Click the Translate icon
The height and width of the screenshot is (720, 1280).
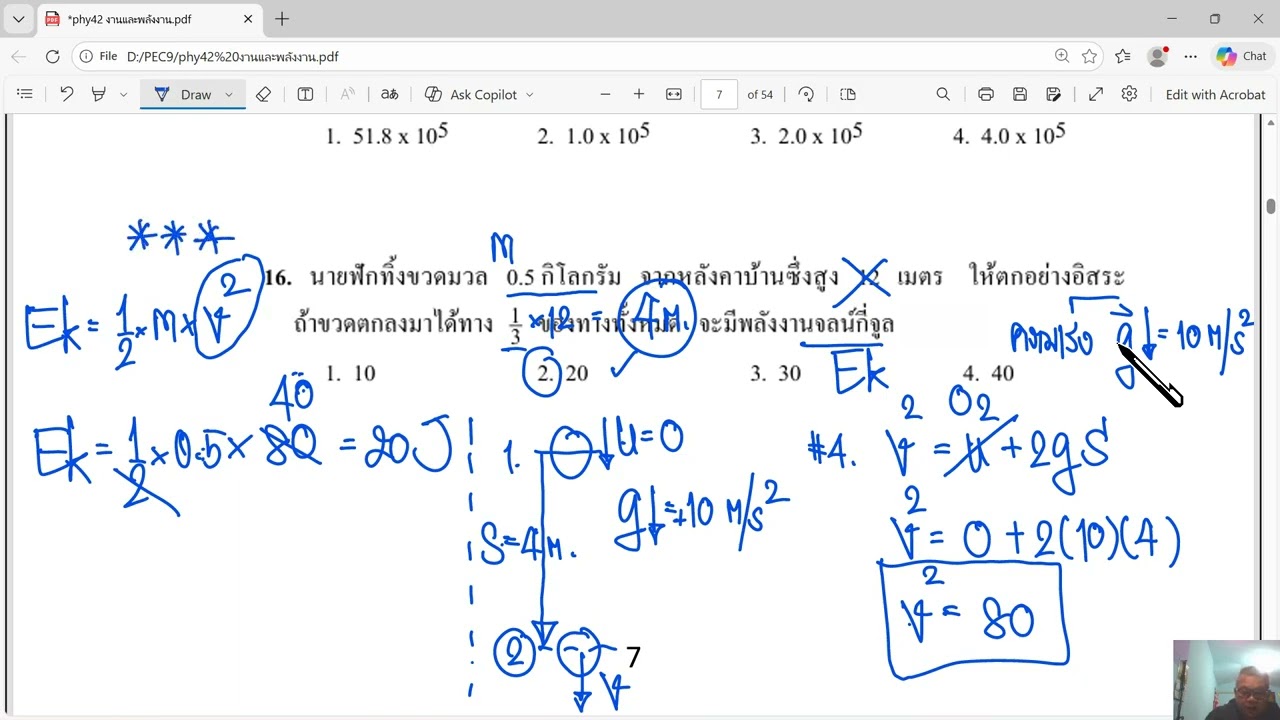tap(389, 94)
